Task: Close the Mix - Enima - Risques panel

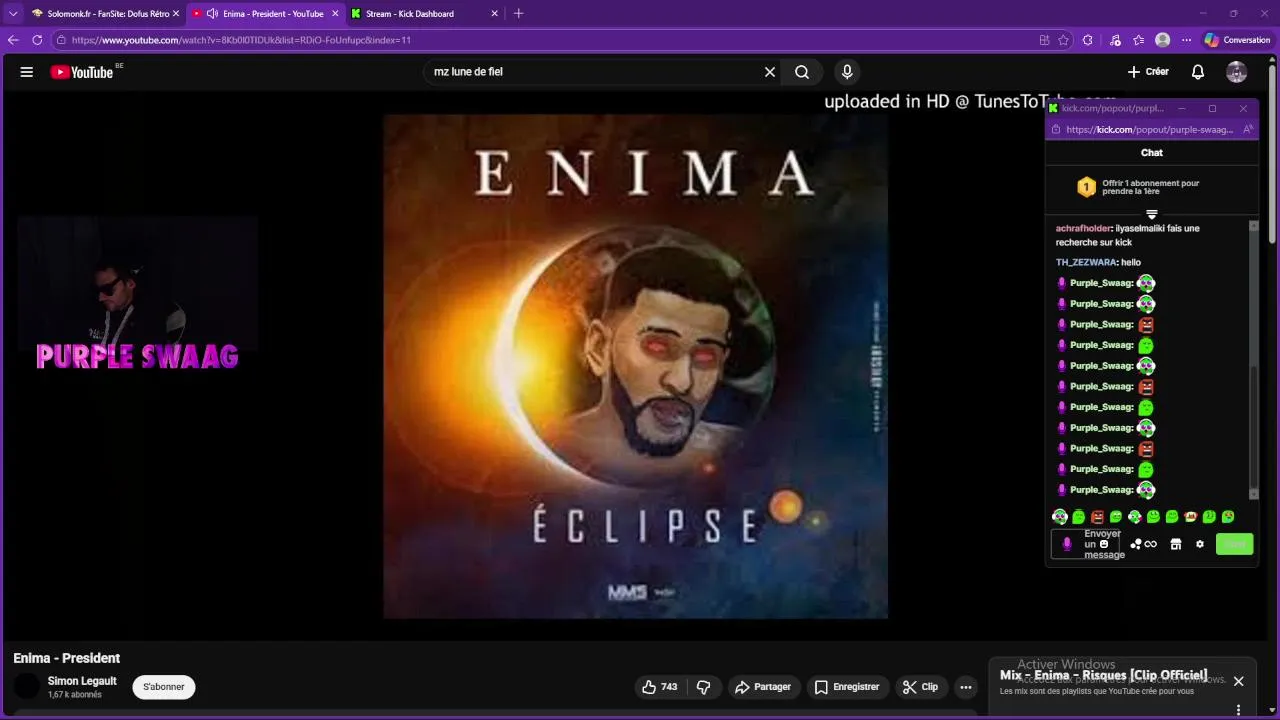Action: click(x=1238, y=681)
